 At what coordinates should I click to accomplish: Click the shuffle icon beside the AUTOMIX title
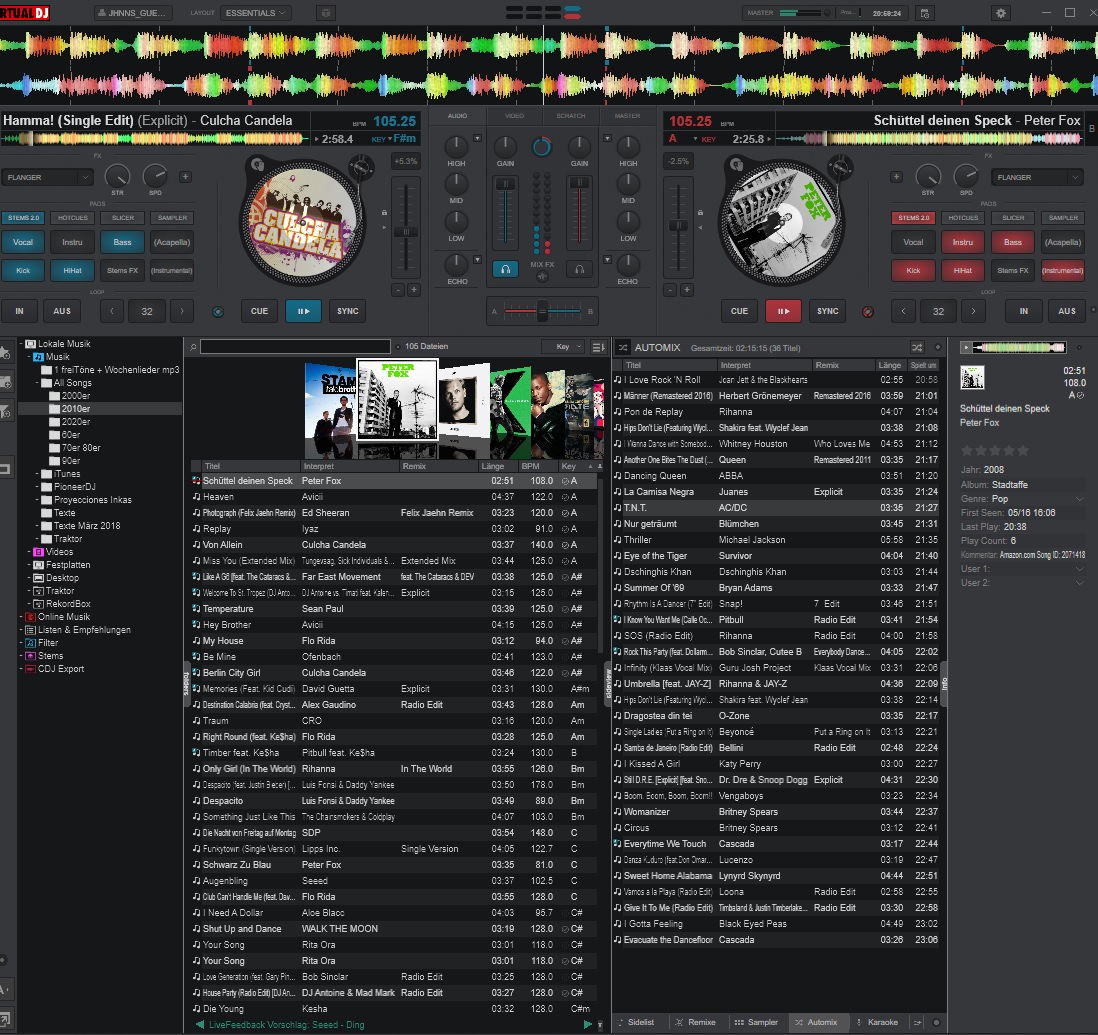(623, 347)
